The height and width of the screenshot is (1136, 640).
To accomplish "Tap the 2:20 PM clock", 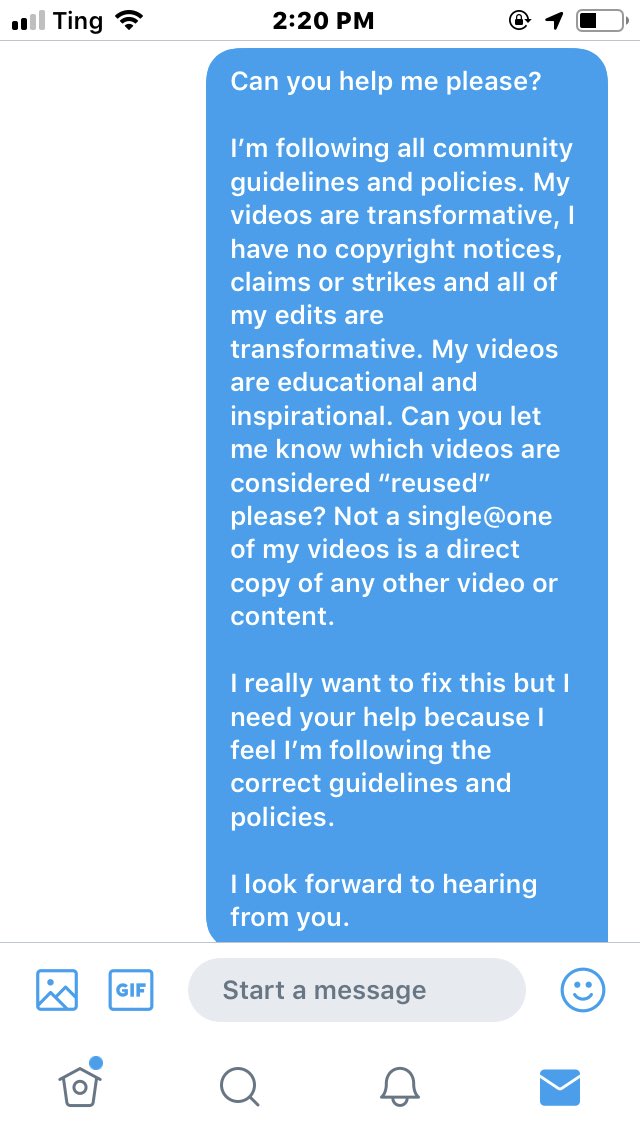I will [323, 20].
